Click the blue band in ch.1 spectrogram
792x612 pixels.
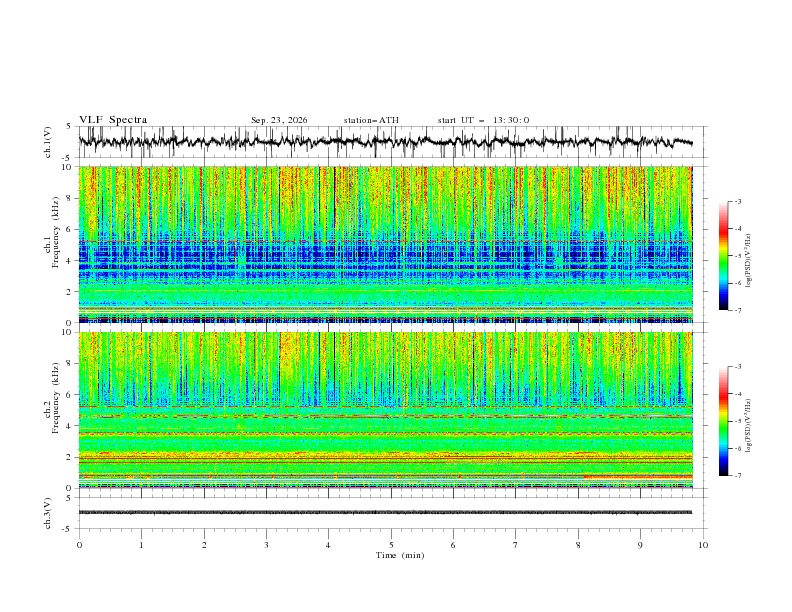[x=385, y=257]
